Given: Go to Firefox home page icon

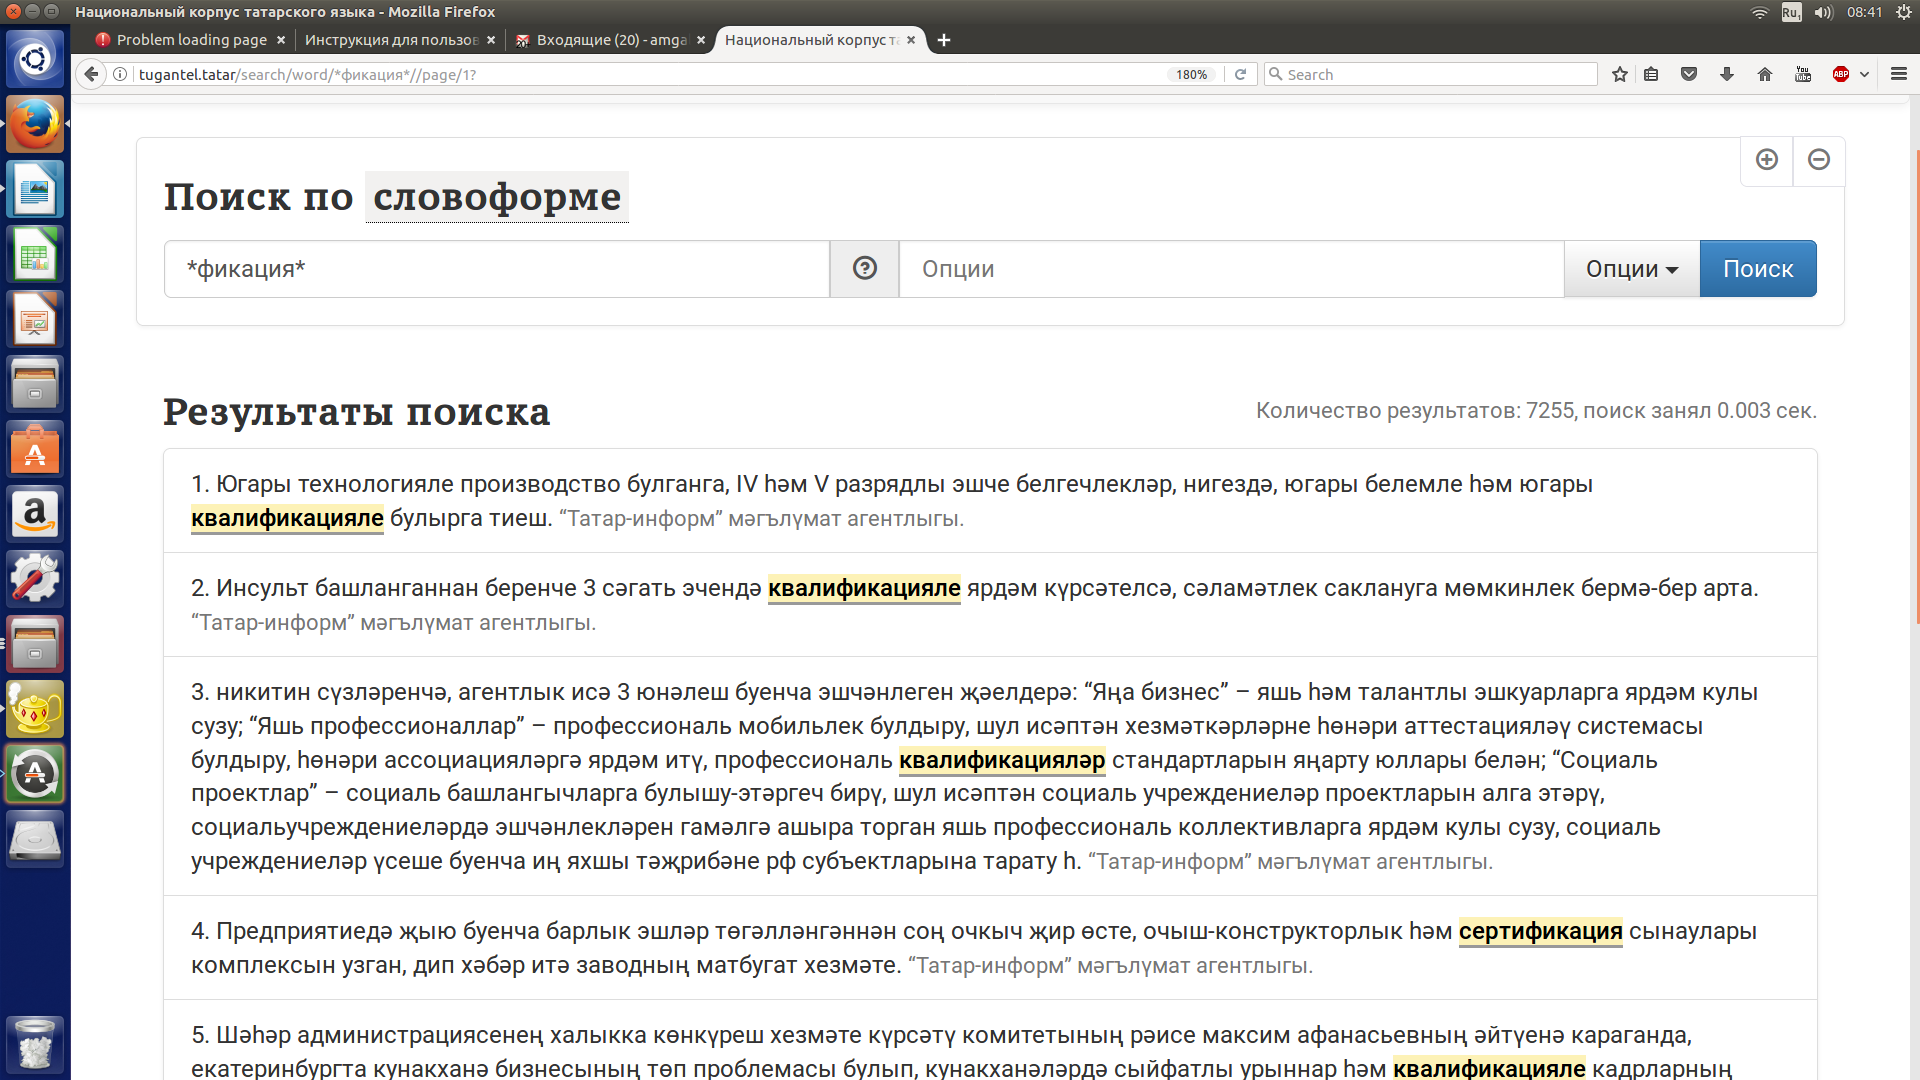Looking at the screenshot, I should point(1765,74).
